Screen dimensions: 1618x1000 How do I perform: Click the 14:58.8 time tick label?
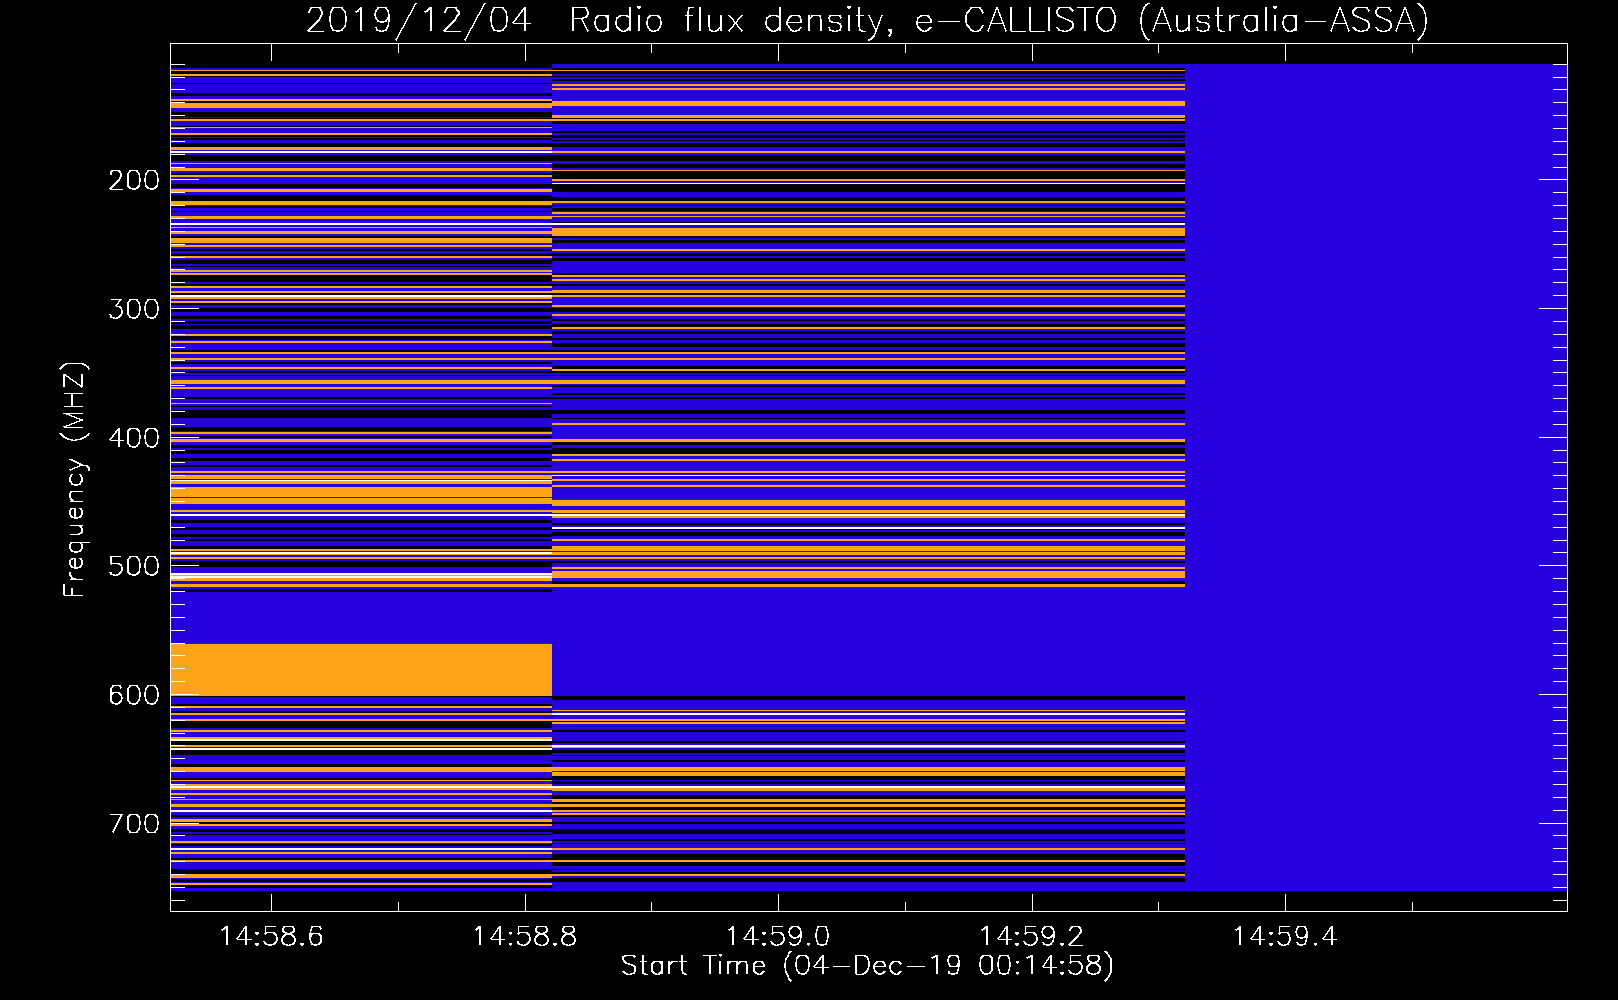524,937
